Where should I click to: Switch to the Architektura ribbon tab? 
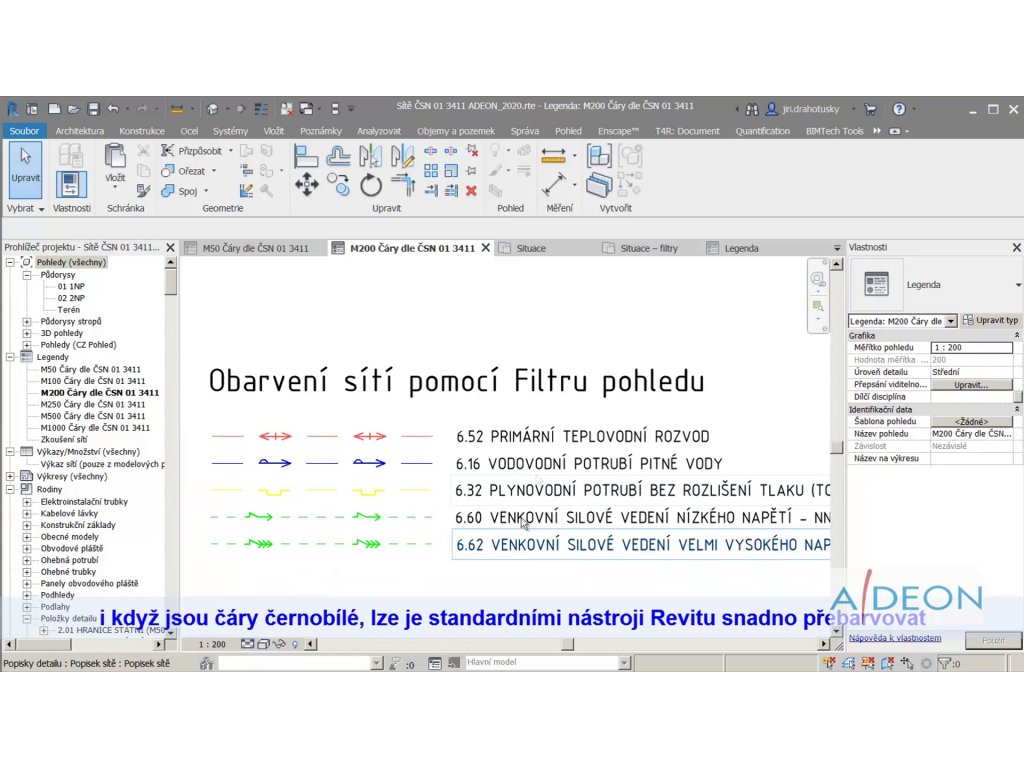[x=80, y=131]
